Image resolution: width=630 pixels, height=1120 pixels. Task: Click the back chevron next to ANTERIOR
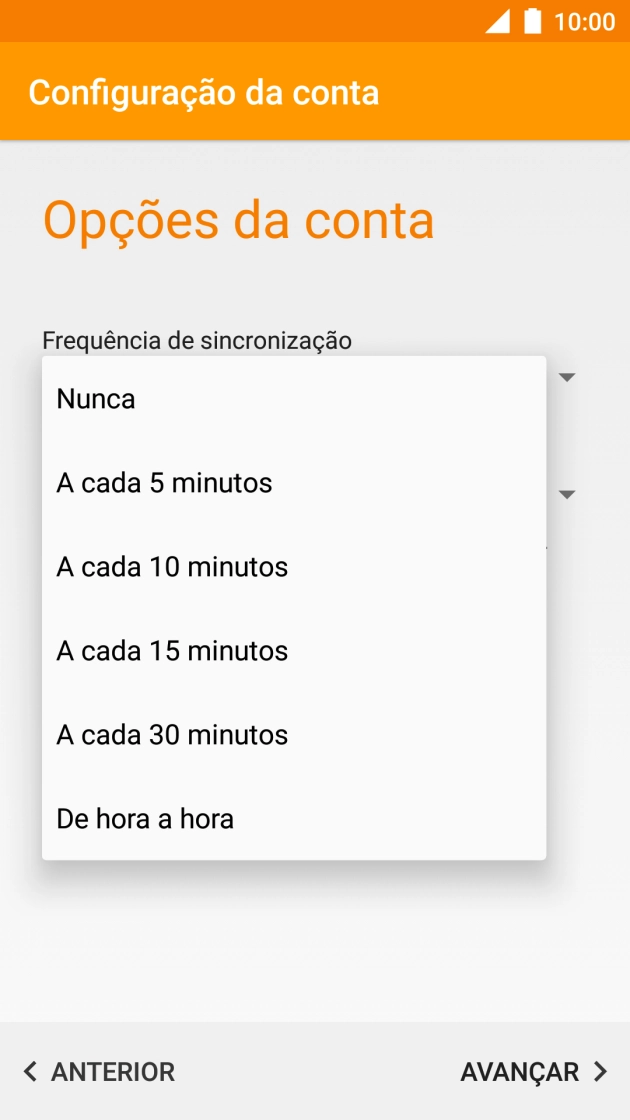pyautogui.click(x=29, y=1071)
